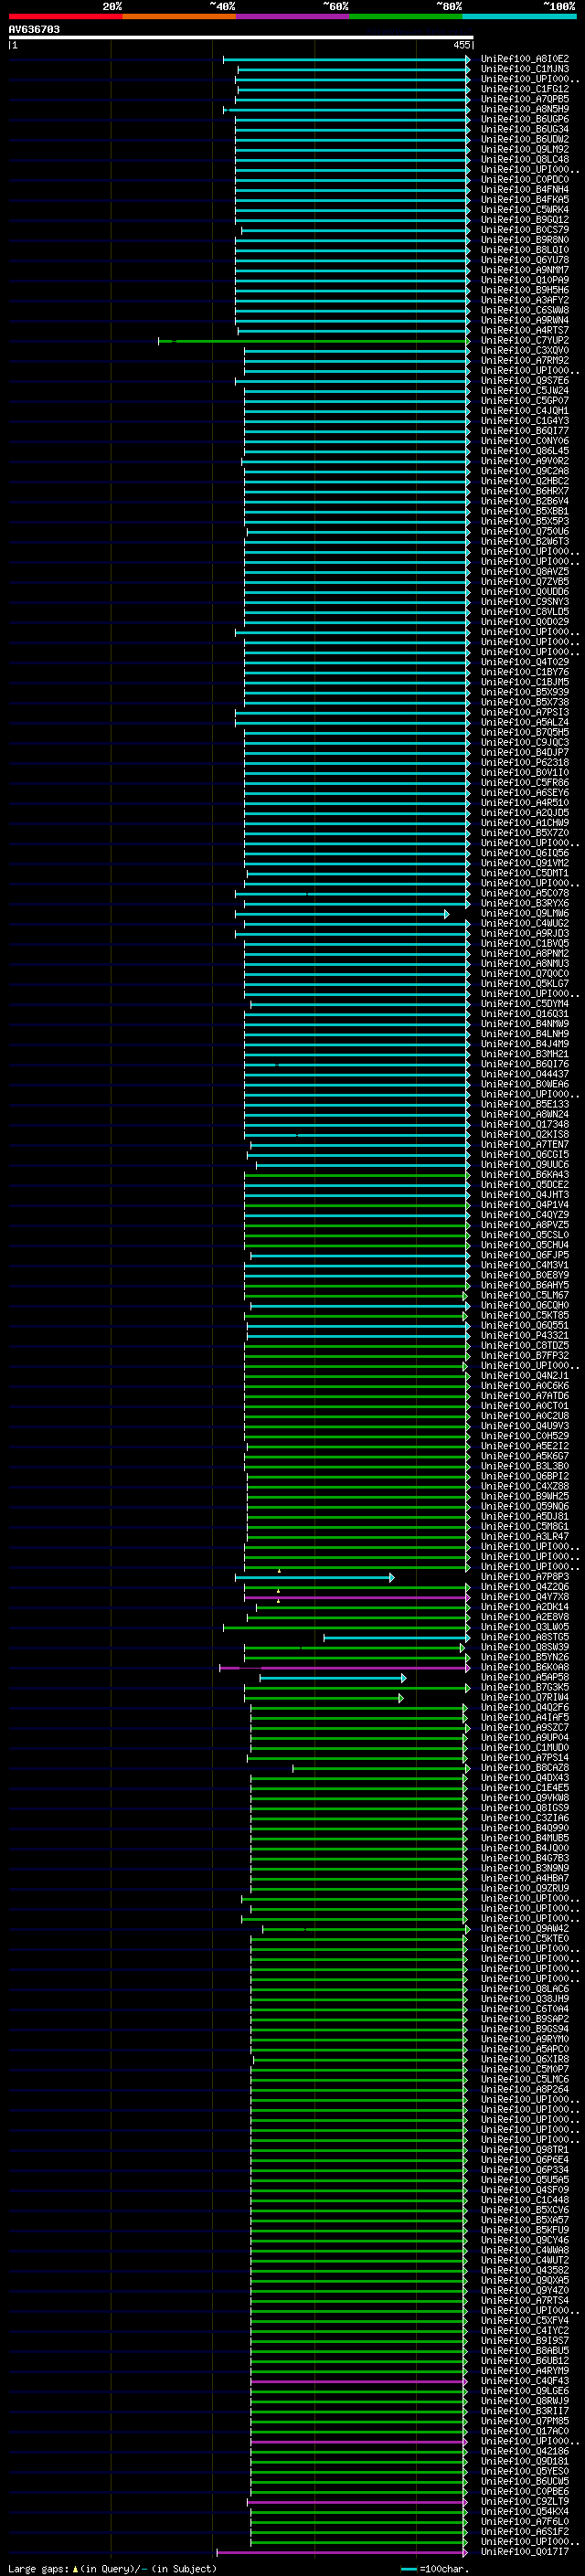Open the UniRef100_C1FG12 hit label
This screenshot has height=2576, width=585.
click(x=525, y=89)
